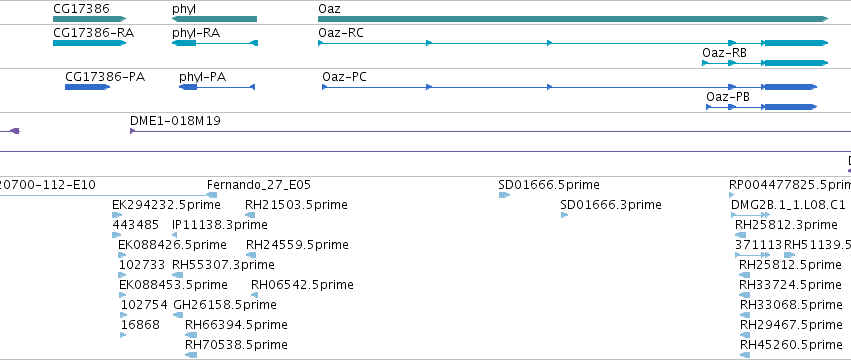
Task: Select the SD01666.5prime EST arrow
Action: (x=505, y=195)
